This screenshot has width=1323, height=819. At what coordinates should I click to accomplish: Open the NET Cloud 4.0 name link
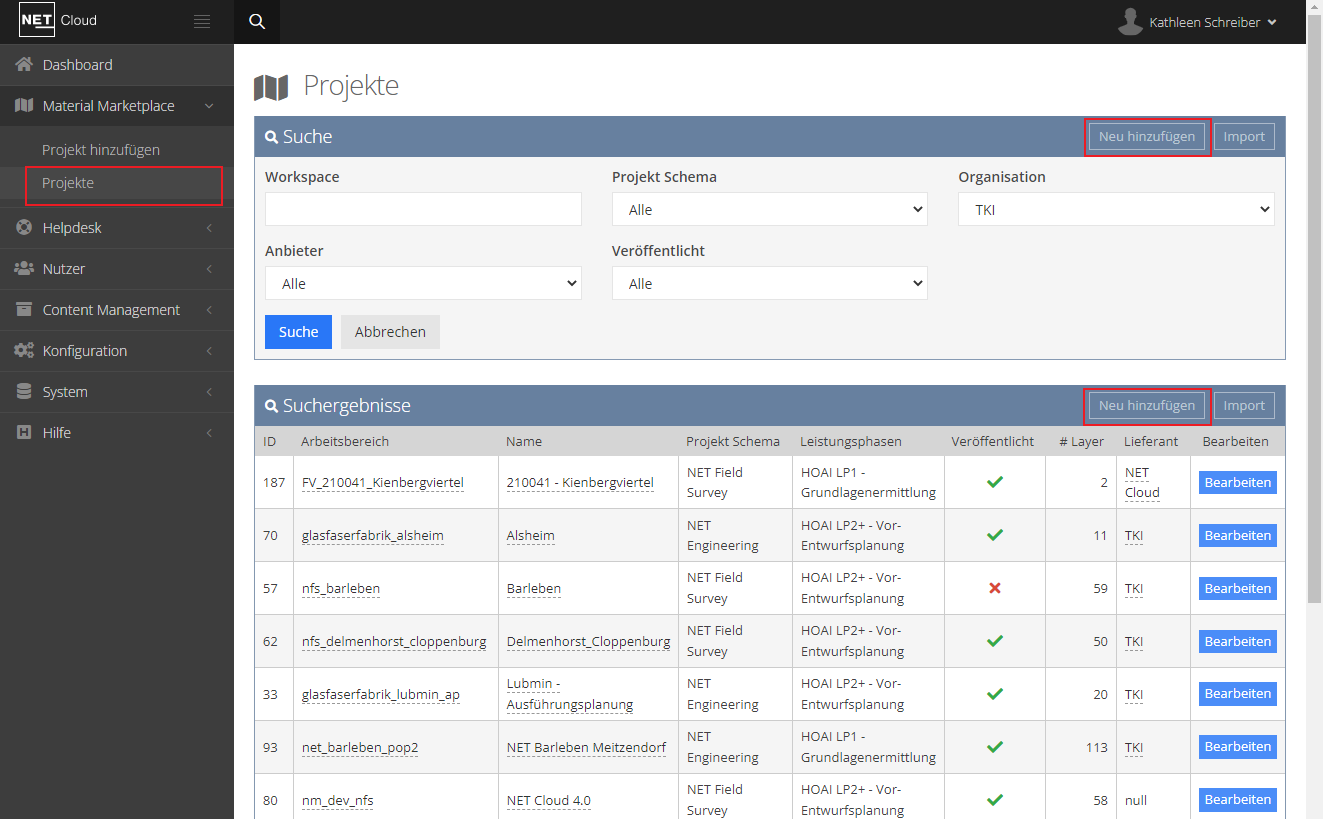549,800
